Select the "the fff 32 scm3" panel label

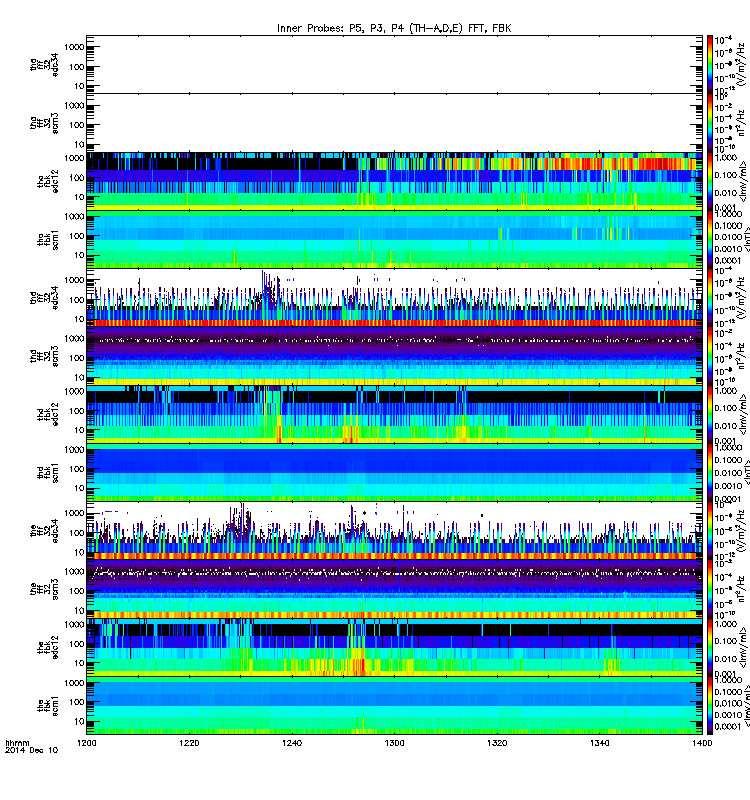click(44, 589)
